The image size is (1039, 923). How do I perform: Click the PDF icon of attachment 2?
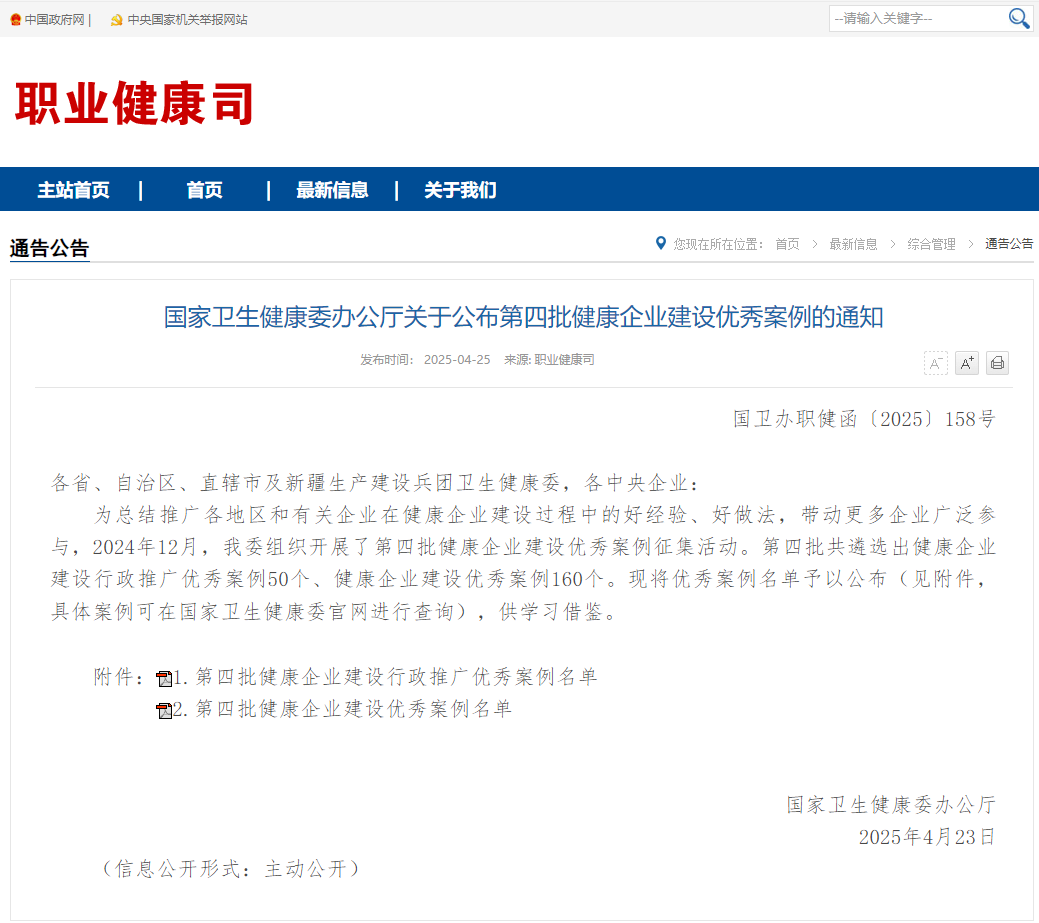coord(164,711)
